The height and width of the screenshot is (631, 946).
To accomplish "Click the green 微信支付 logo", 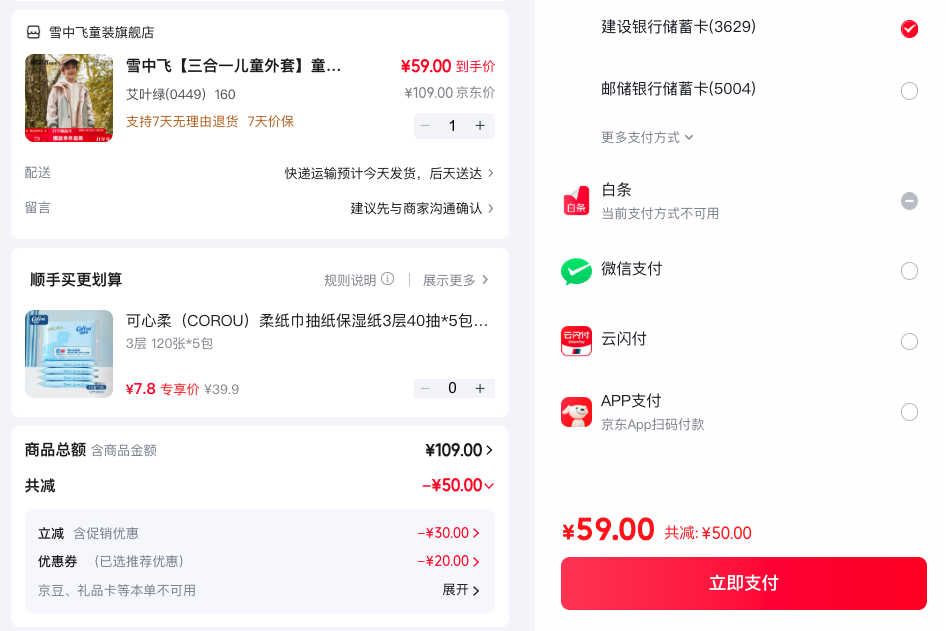I will click(576, 271).
